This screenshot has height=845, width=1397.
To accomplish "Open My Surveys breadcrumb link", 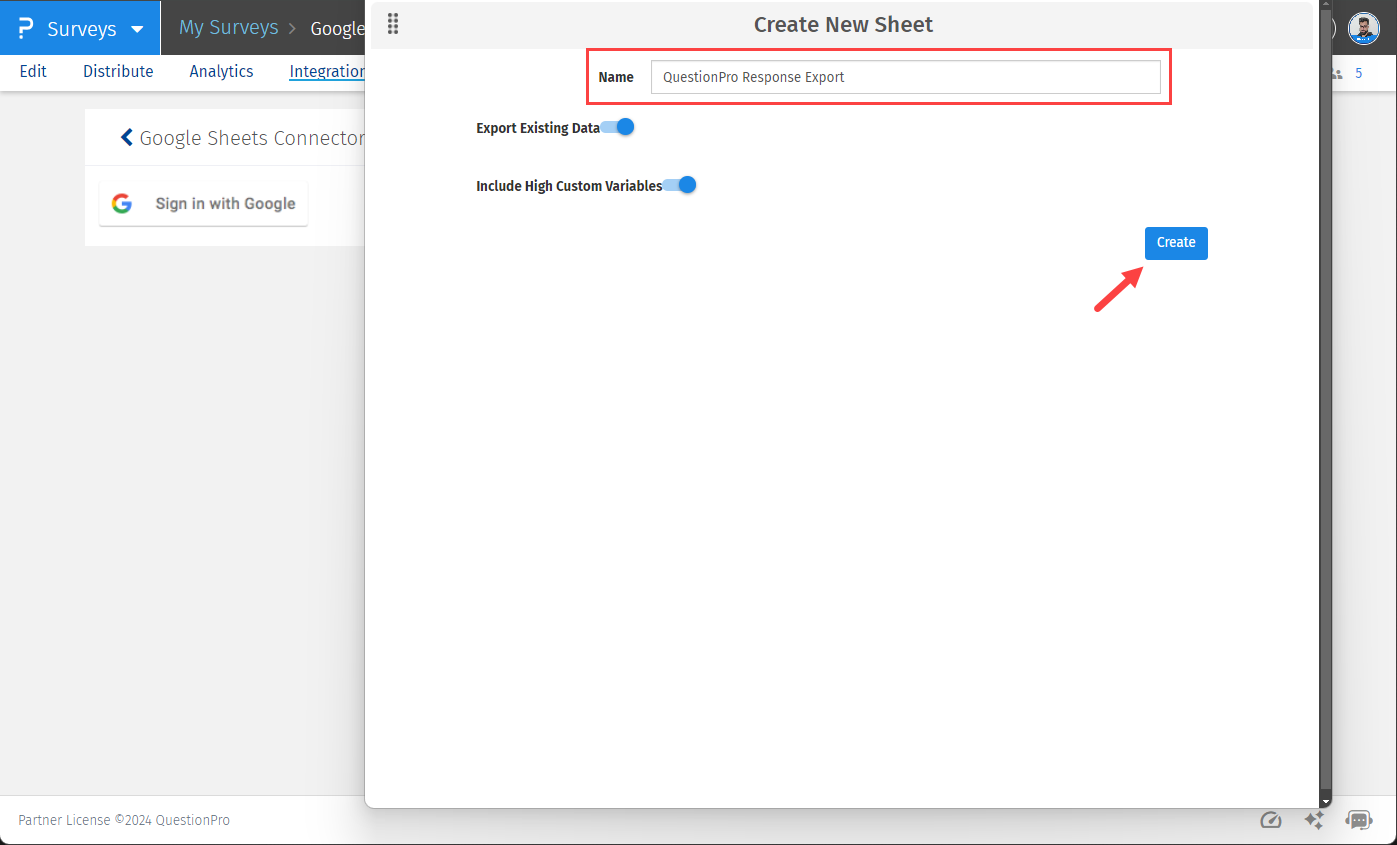I will pos(228,27).
